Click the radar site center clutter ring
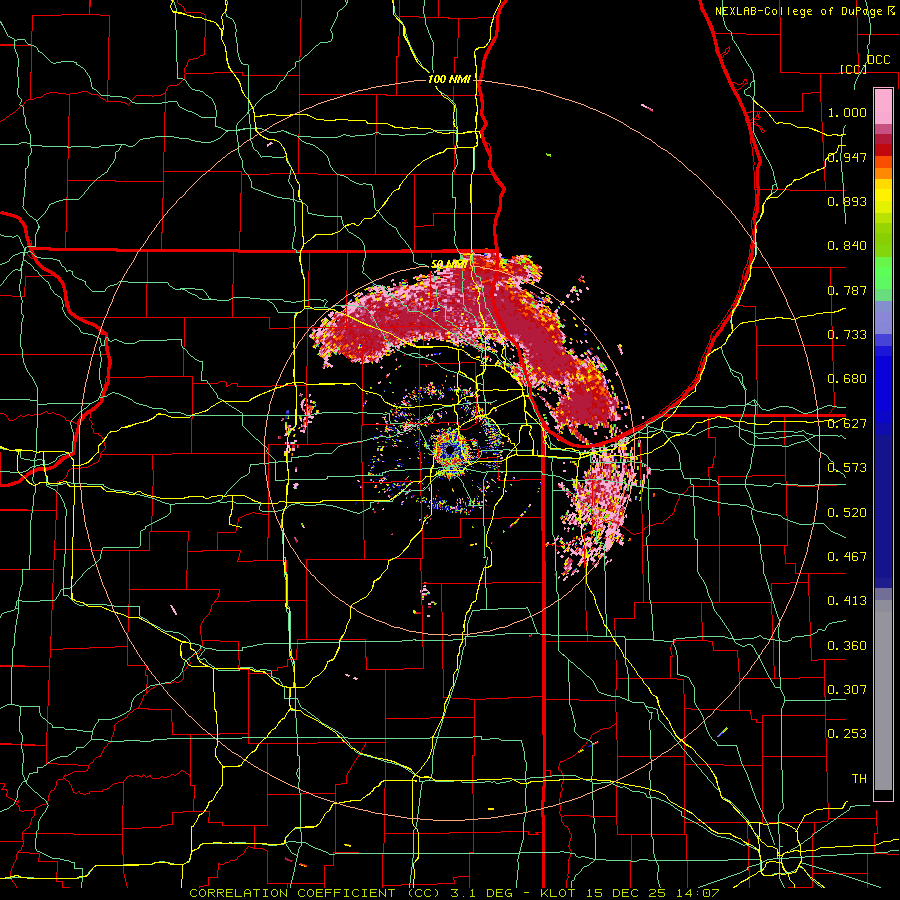The width and height of the screenshot is (900, 900). coord(451,450)
